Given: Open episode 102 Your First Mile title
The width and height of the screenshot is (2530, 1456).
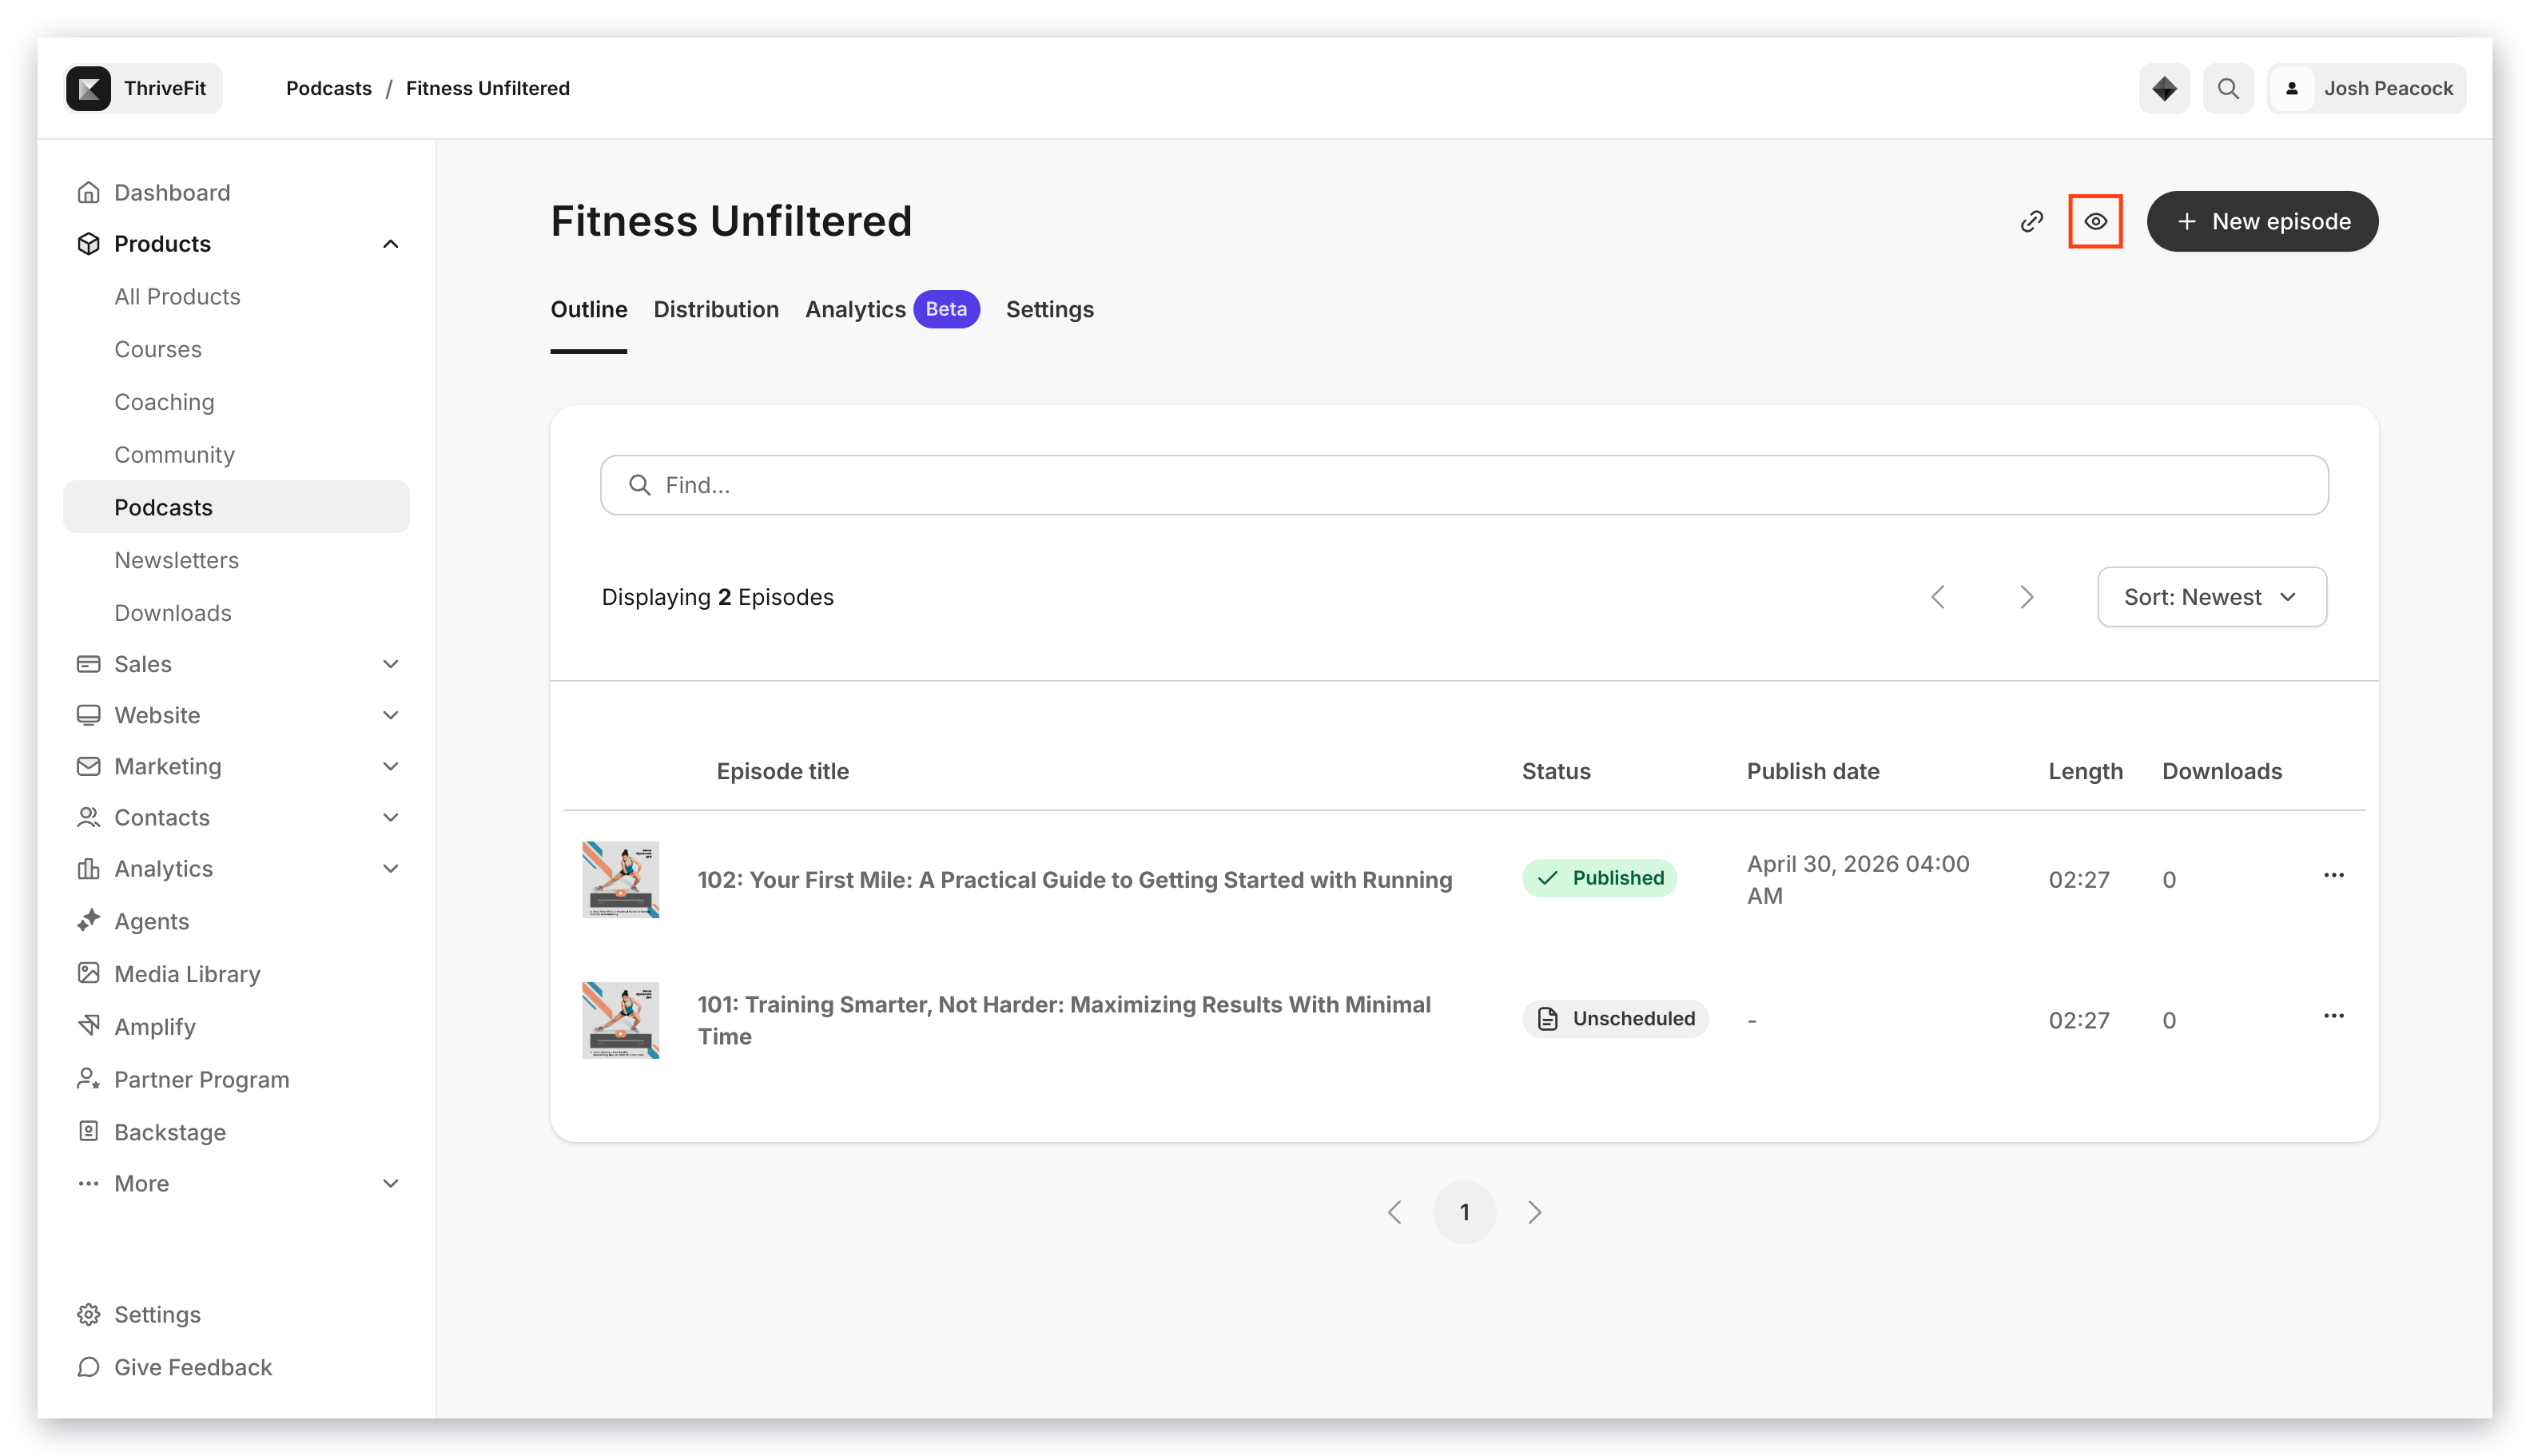Looking at the screenshot, I should [1074, 879].
